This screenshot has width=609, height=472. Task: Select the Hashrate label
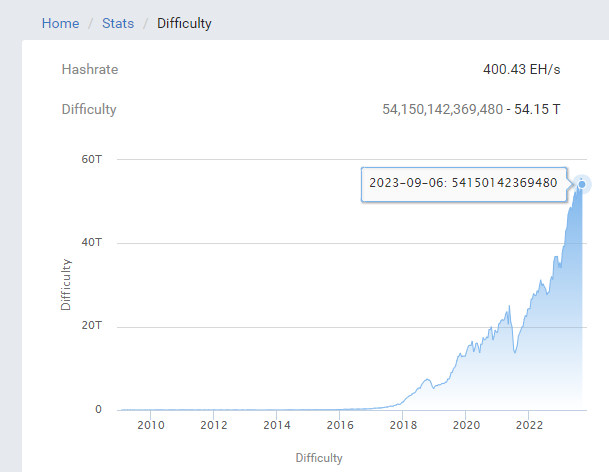click(90, 70)
